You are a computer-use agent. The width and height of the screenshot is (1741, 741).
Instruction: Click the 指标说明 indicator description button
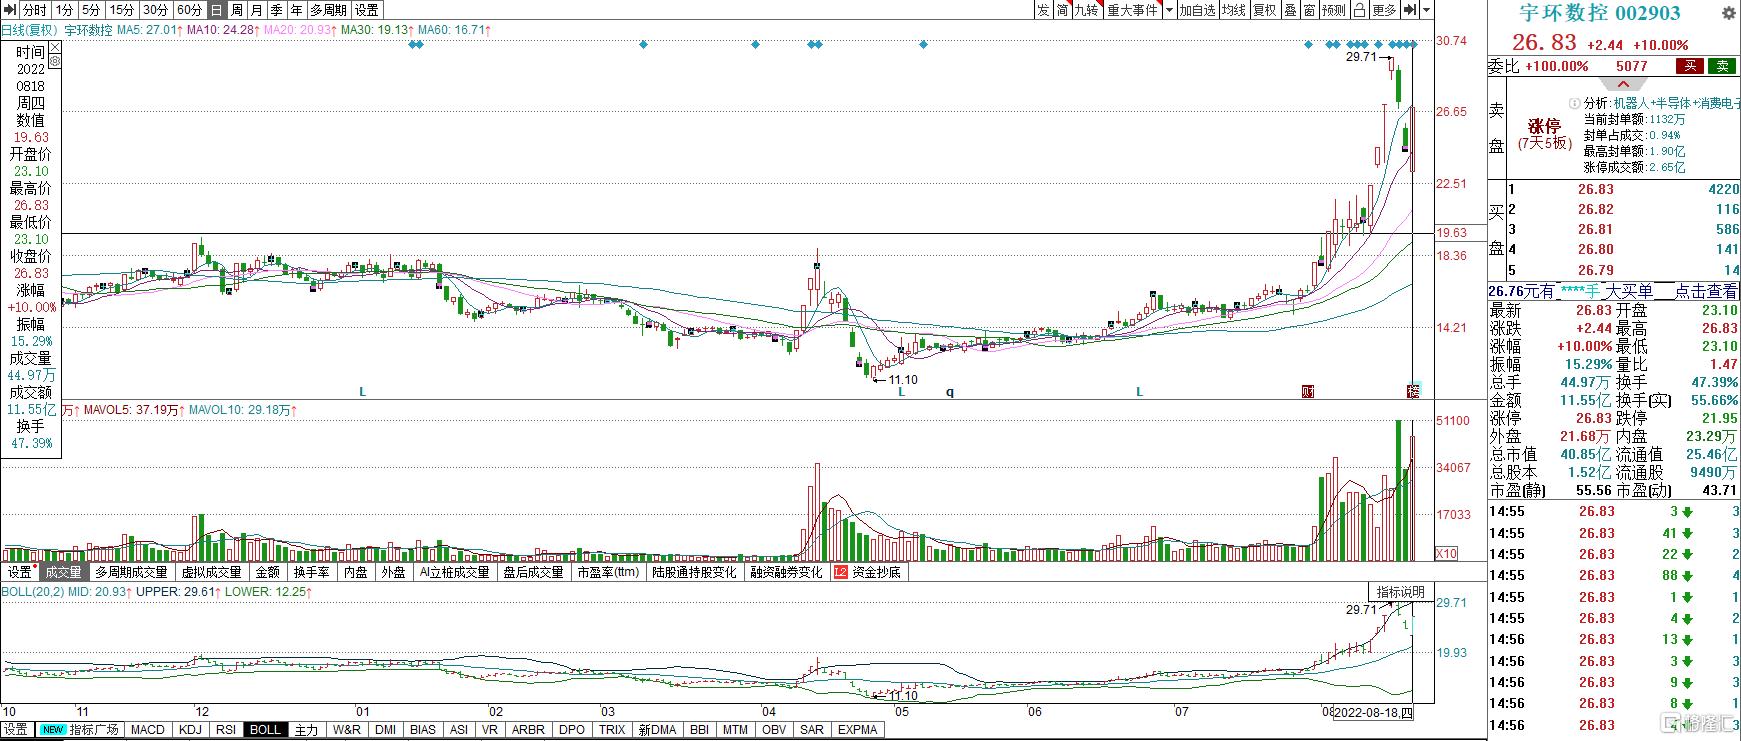[1400, 592]
